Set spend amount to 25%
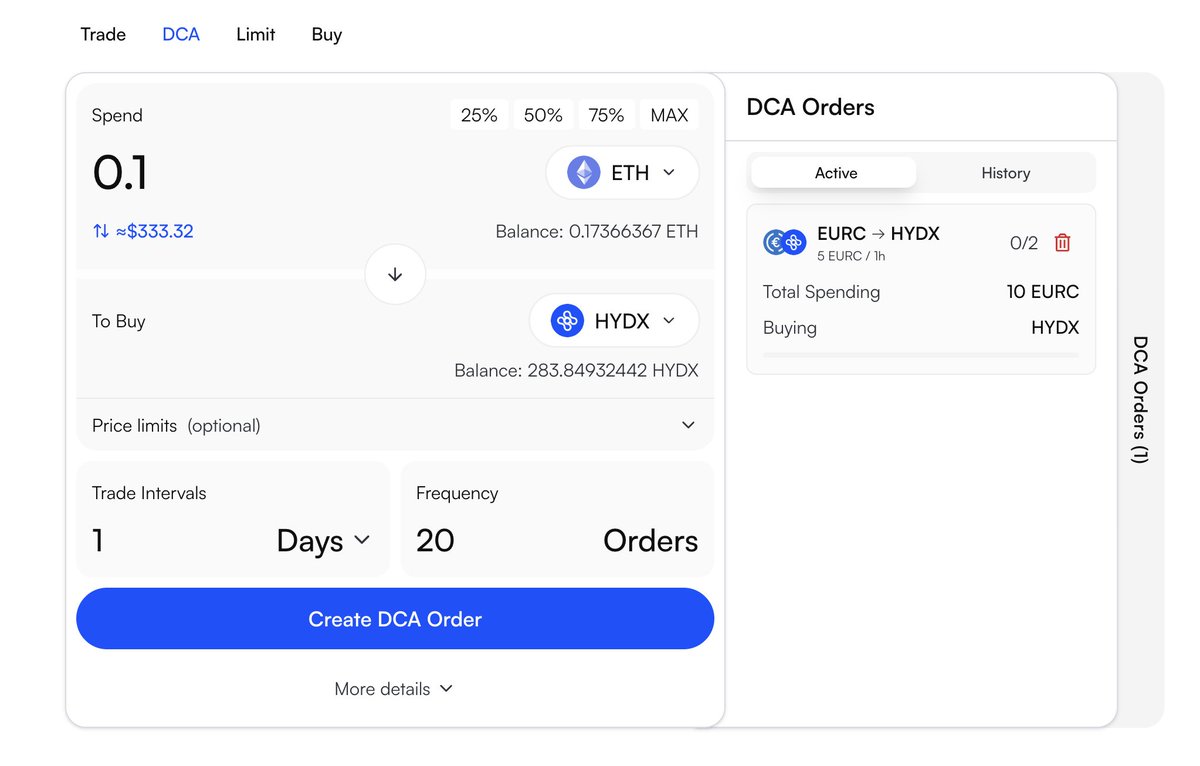1200x766 pixels. click(x=479, y=115)
